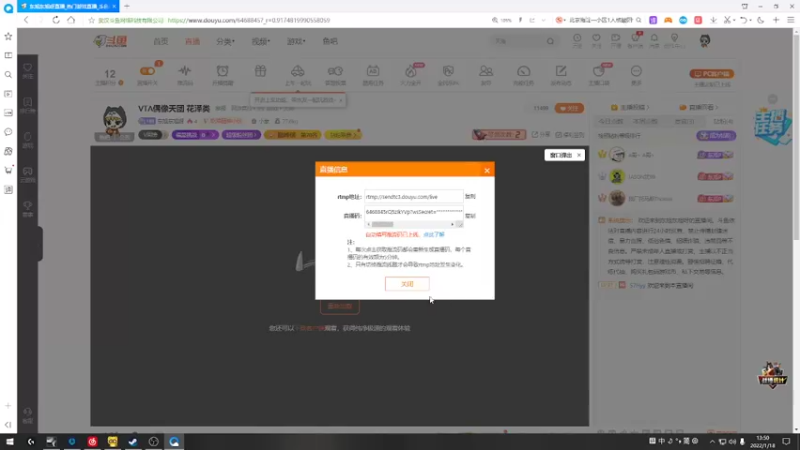Open the speedometer gauge icon in toolbar
The height and width of the screenshot is (450, 800).
pos(523,71)
